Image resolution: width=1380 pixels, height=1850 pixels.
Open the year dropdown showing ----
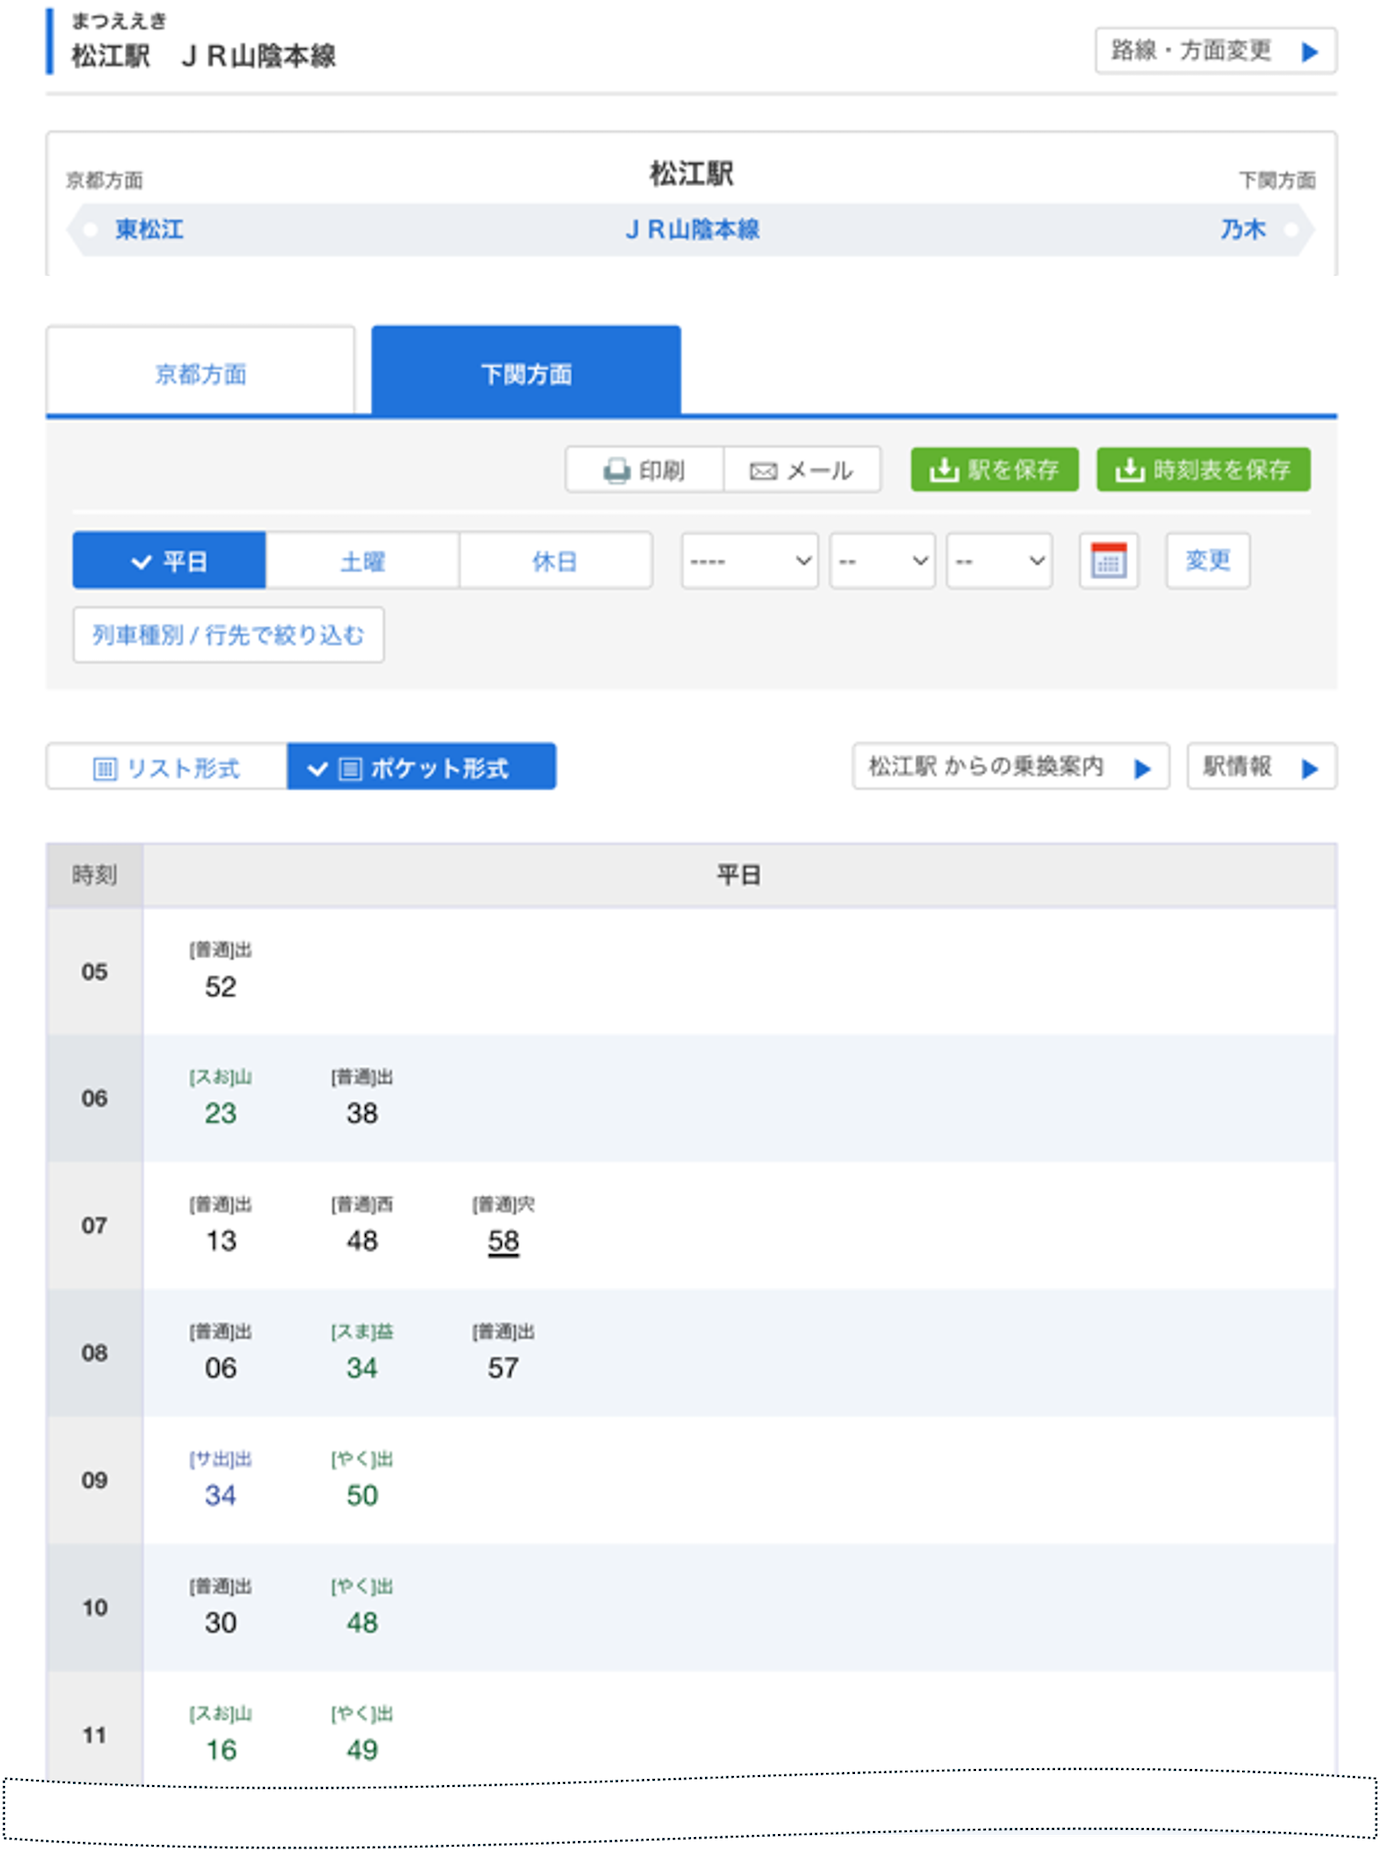[x=750, y=561]
